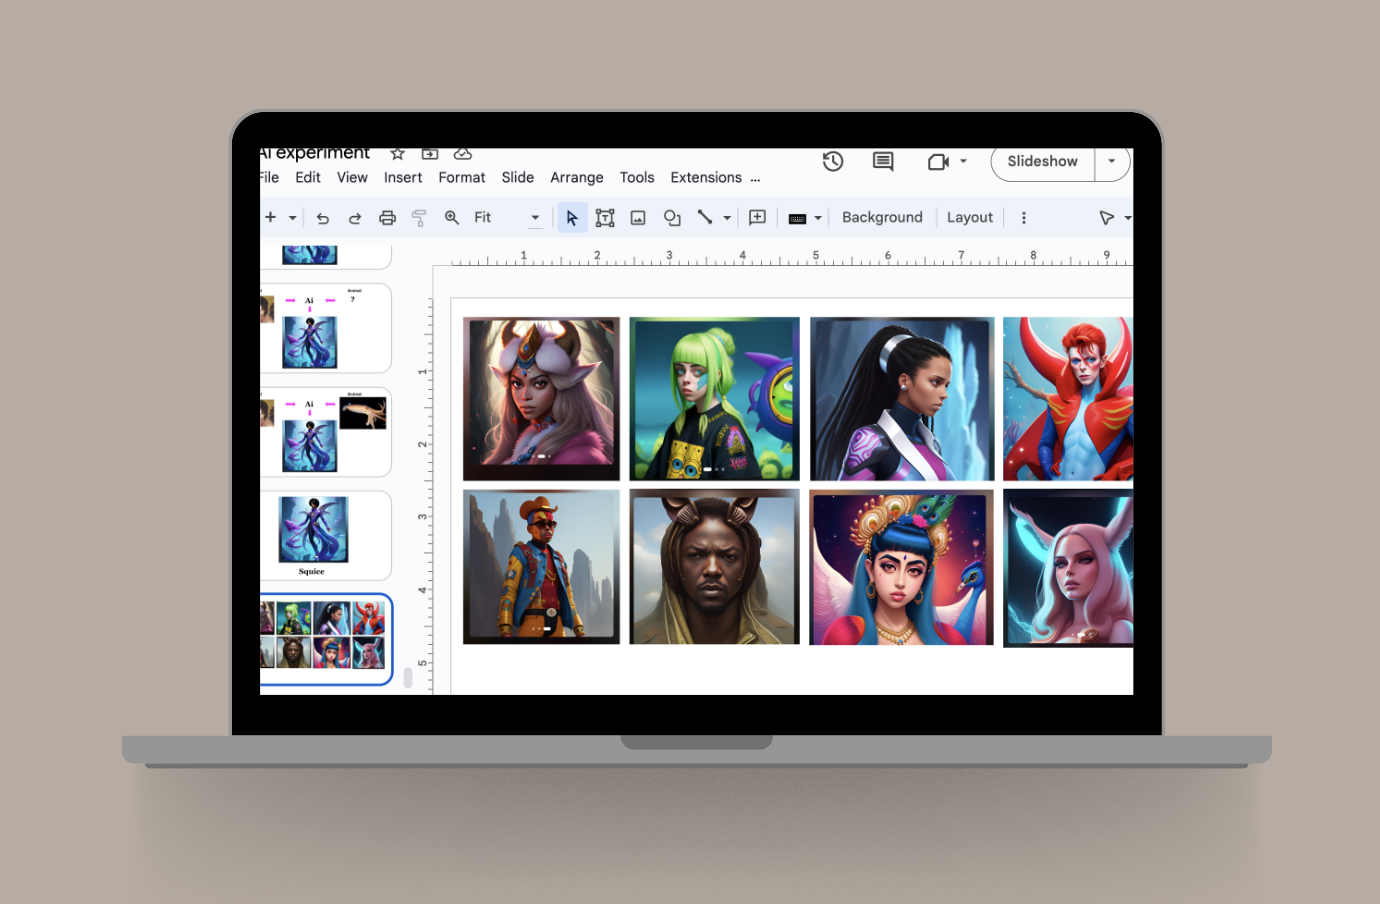Expand the new slide layout arrow

[x=292, y=217]
